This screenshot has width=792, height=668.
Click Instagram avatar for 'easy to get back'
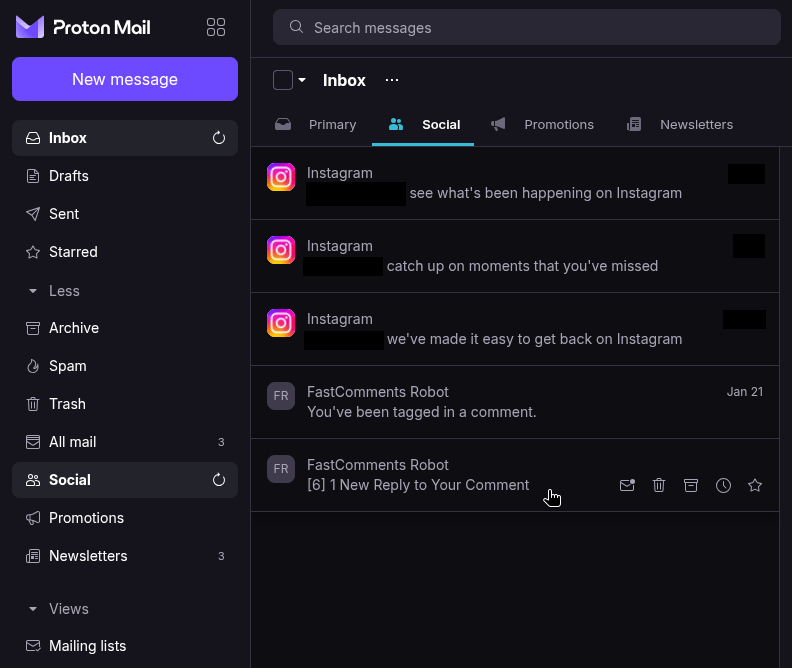281,323
